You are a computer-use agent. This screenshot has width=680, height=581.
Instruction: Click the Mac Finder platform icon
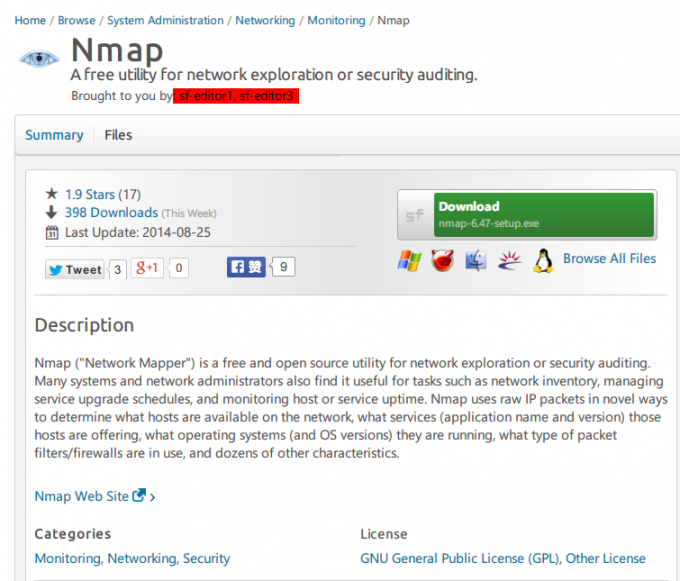click(476, 261)
